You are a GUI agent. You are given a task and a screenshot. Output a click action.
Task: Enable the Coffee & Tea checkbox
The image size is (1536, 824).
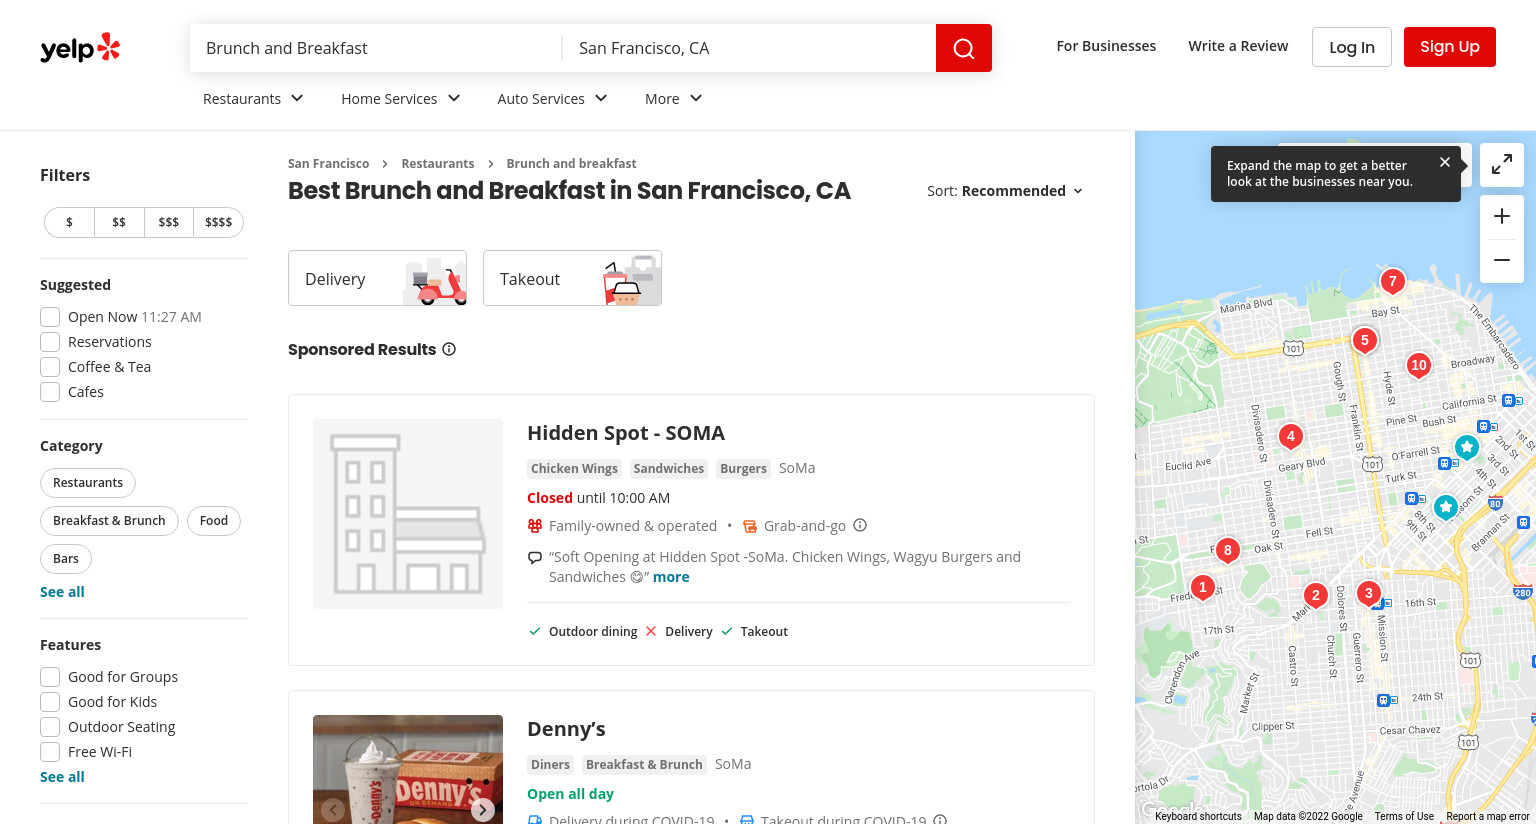50,367
